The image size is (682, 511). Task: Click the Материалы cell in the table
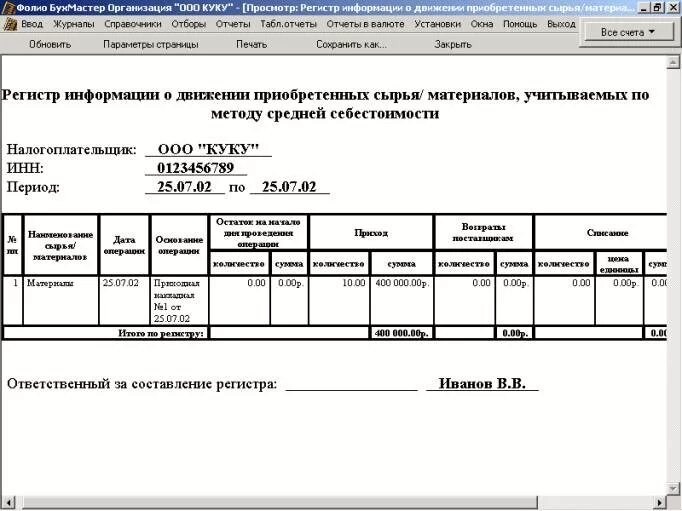point(60,300)
